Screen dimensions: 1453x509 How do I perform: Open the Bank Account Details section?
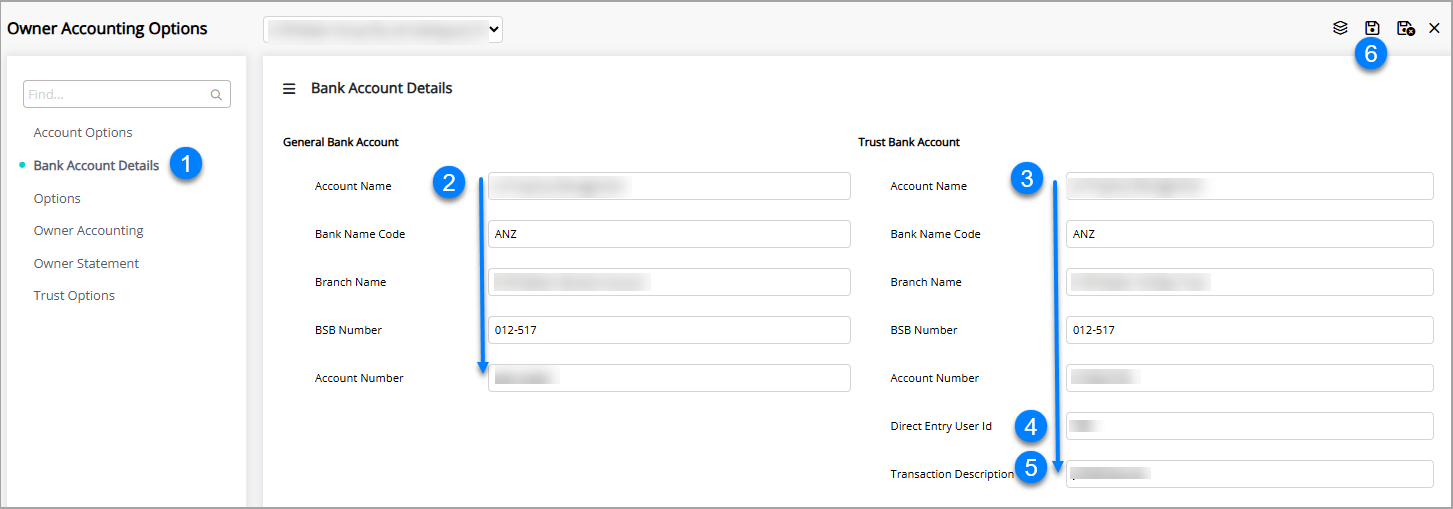96,166
